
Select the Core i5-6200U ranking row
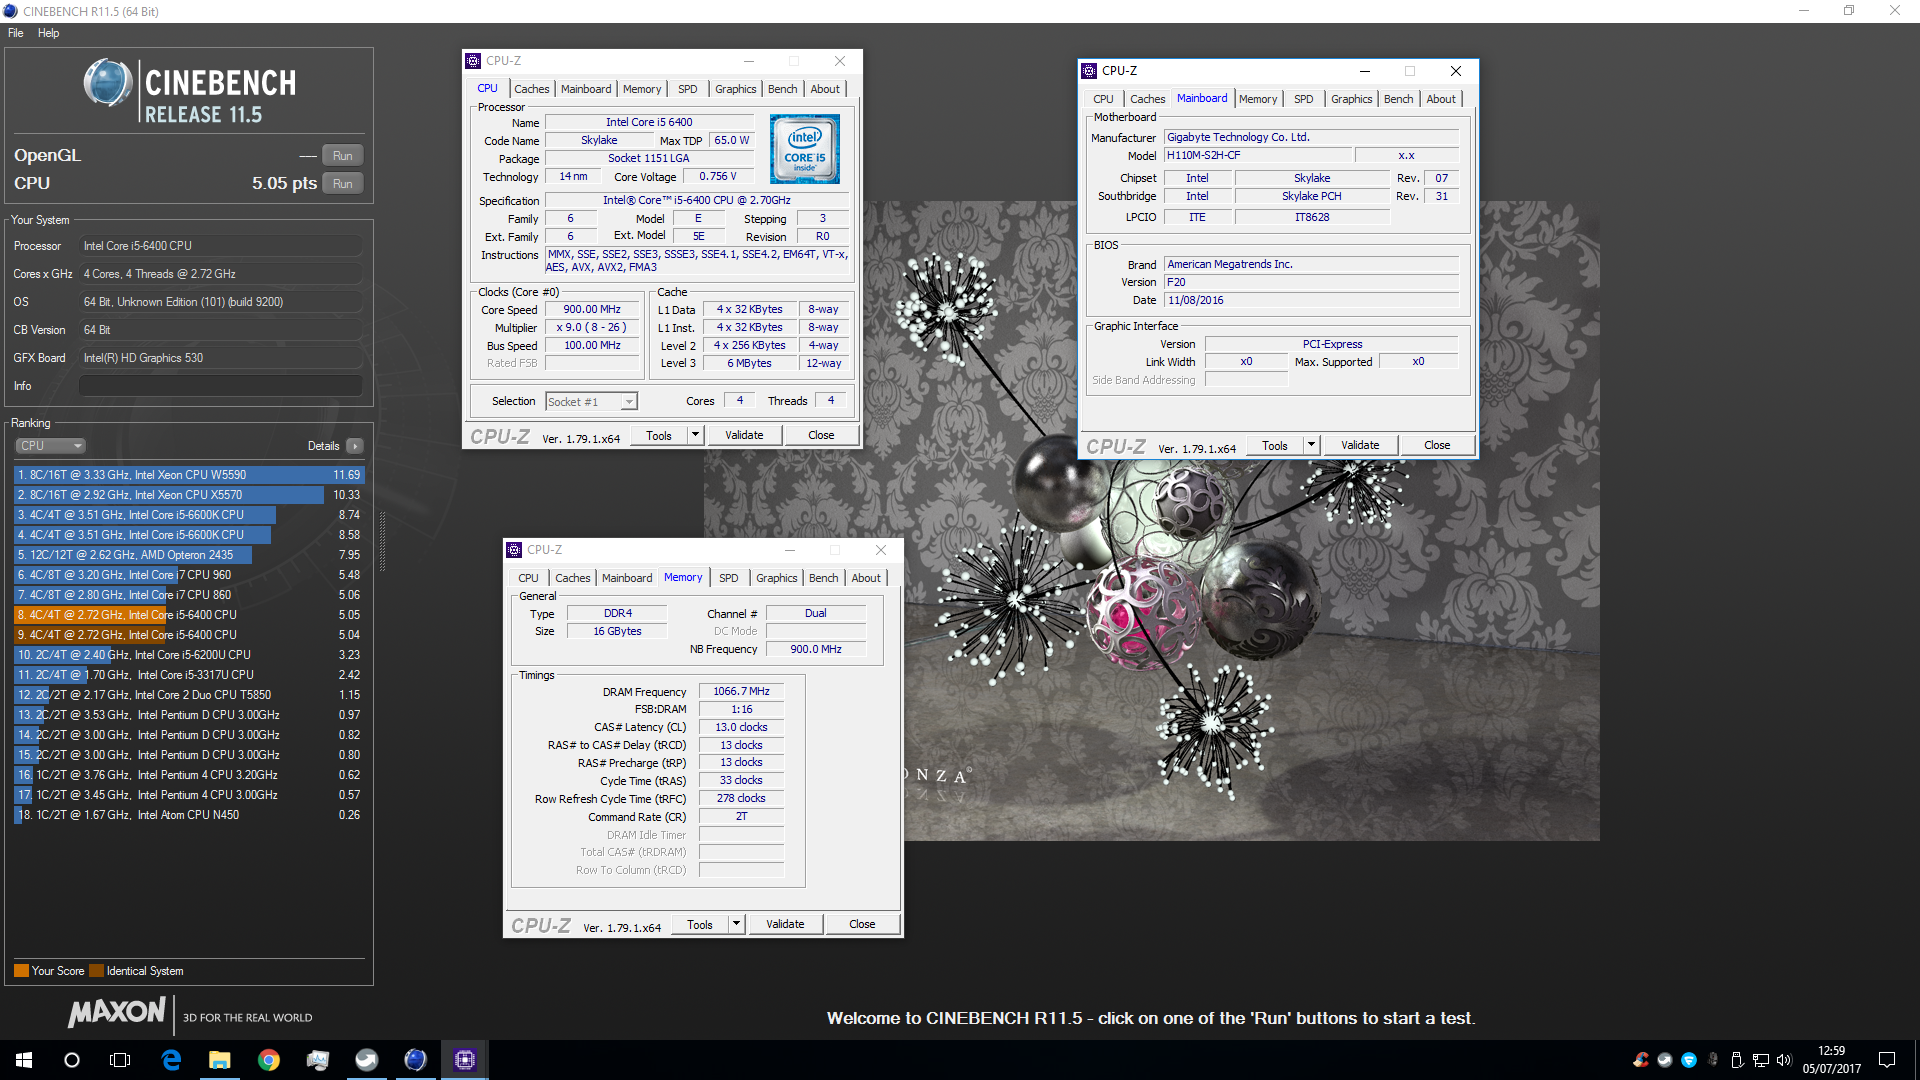(x=189, y=655)
